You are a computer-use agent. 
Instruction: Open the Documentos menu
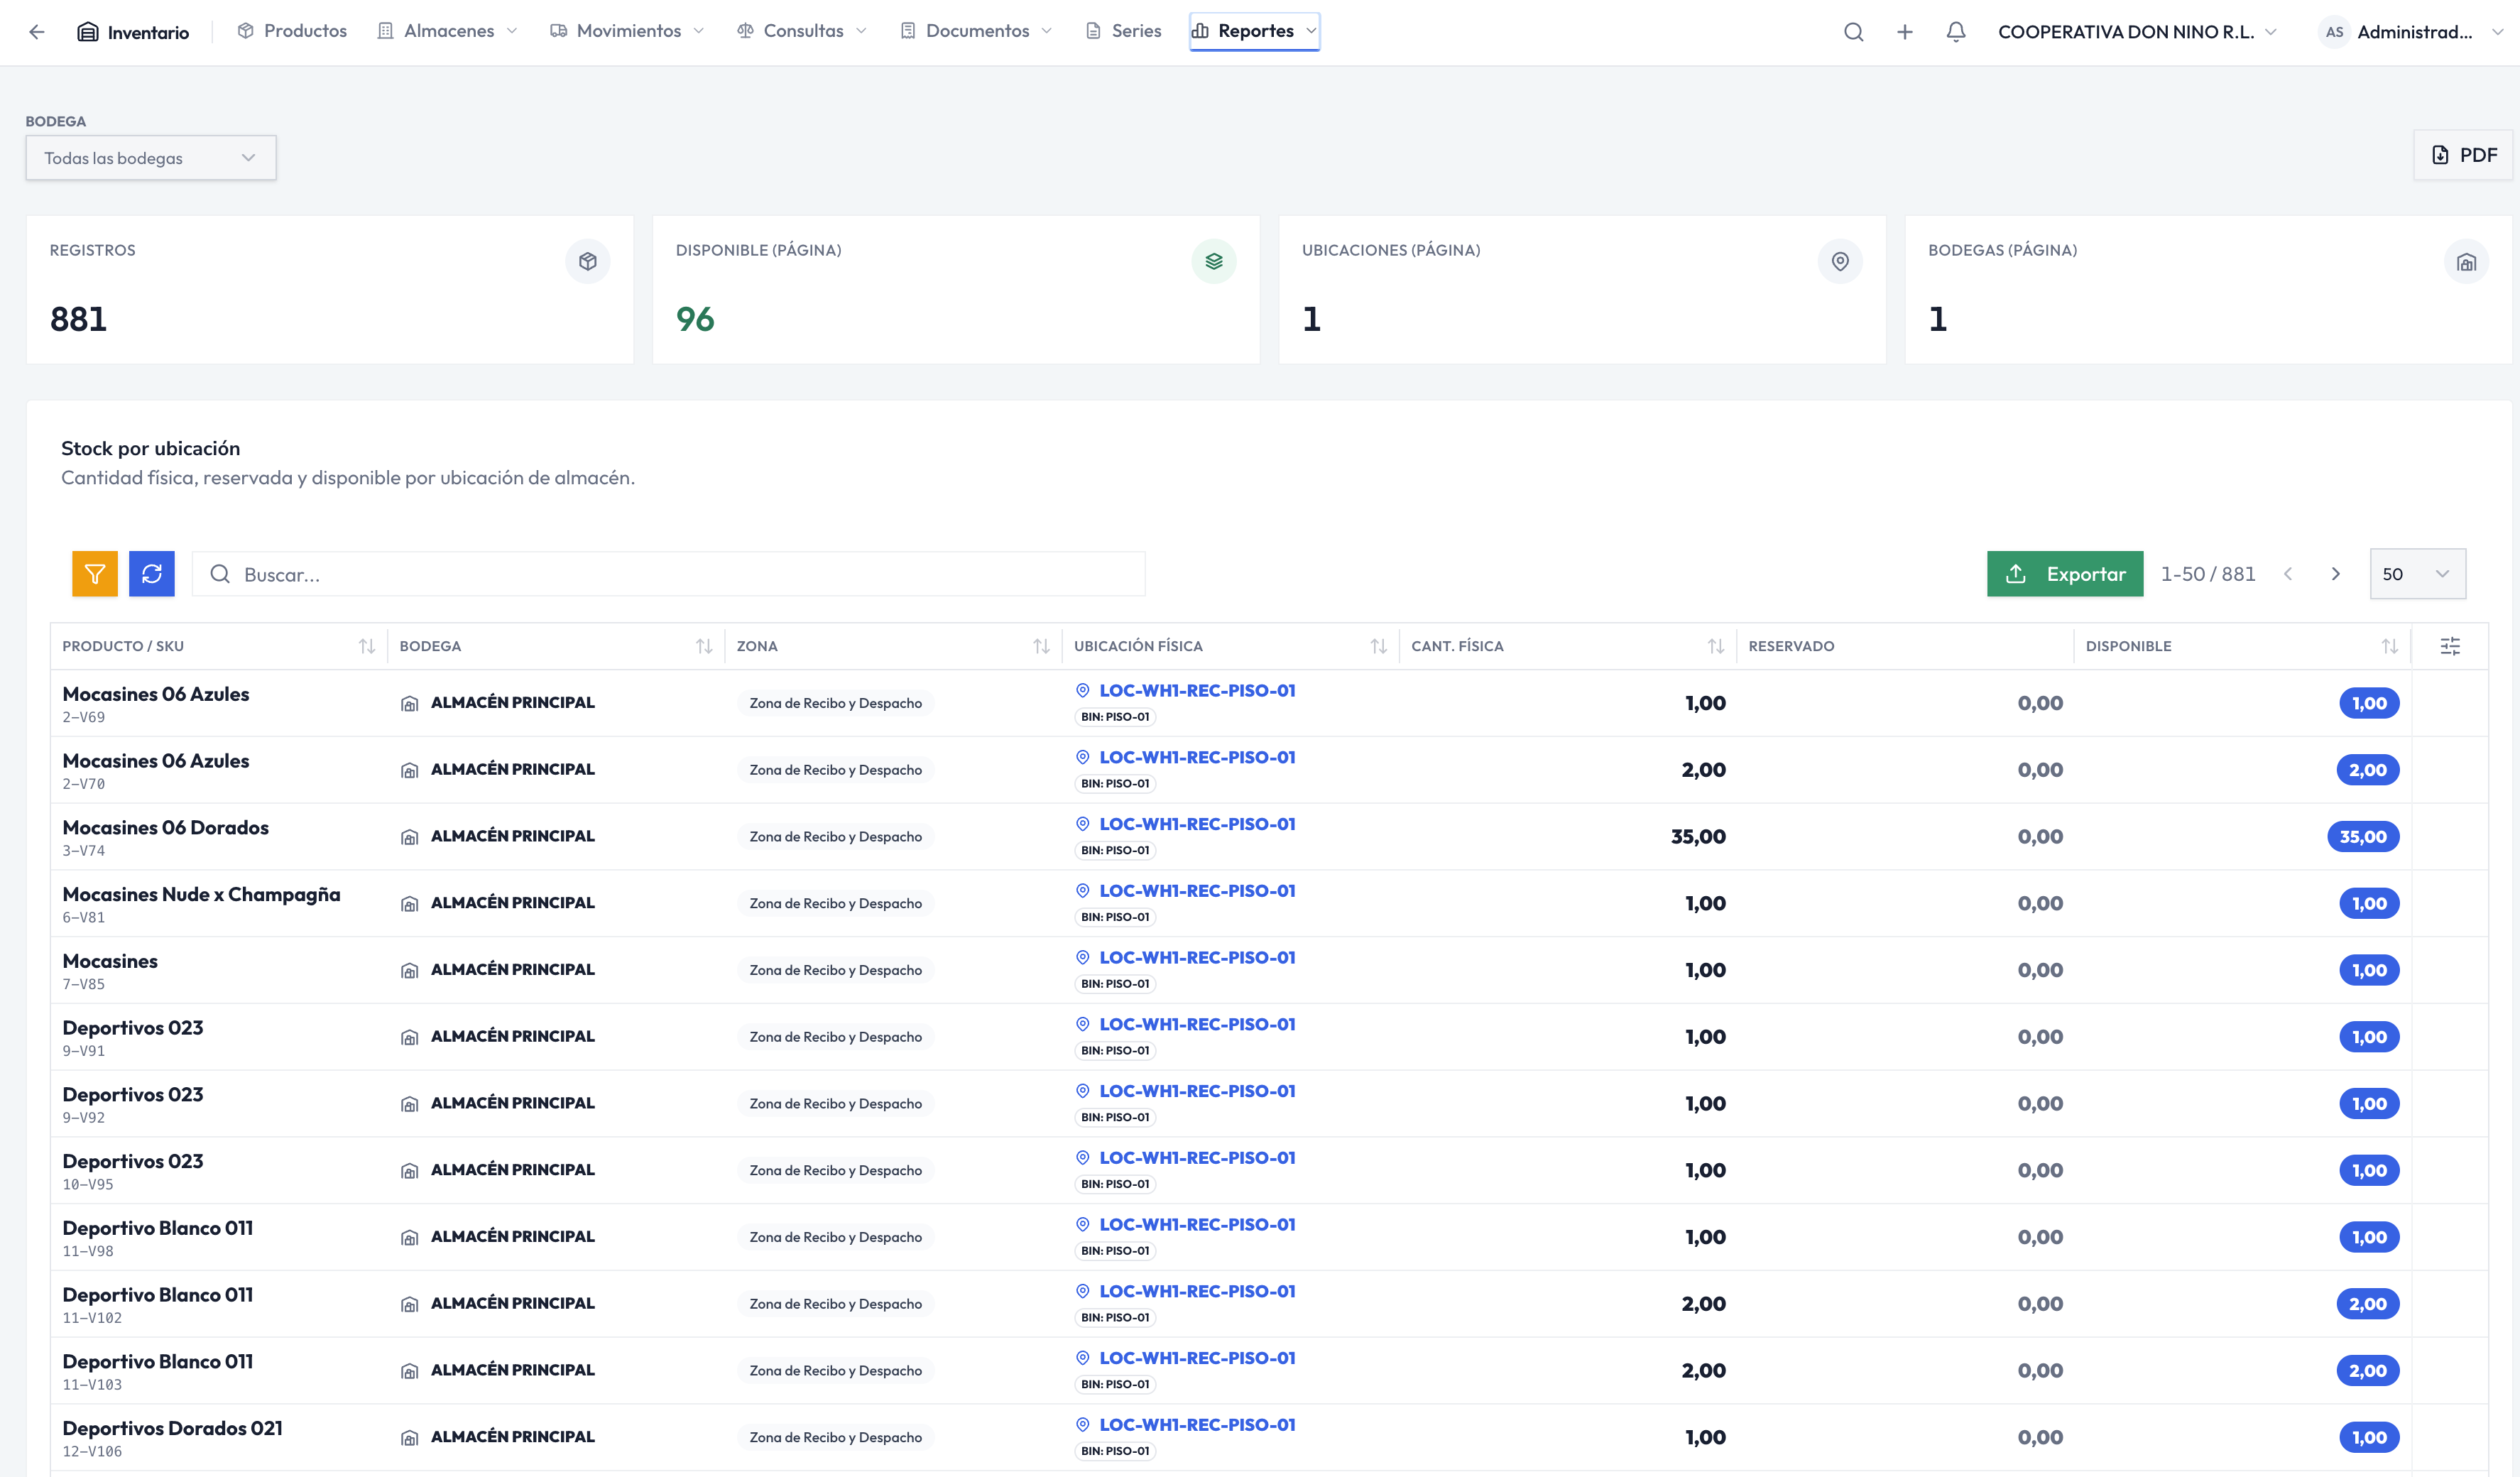[977, 31]
